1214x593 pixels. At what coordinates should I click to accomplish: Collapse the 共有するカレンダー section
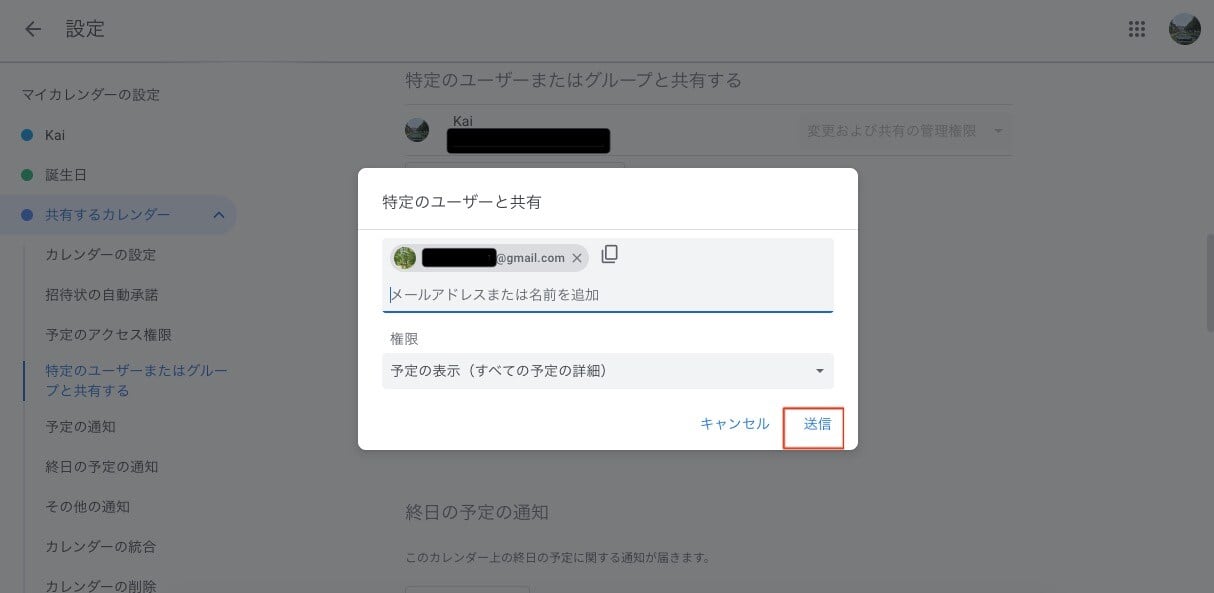[x=218, y=215]
